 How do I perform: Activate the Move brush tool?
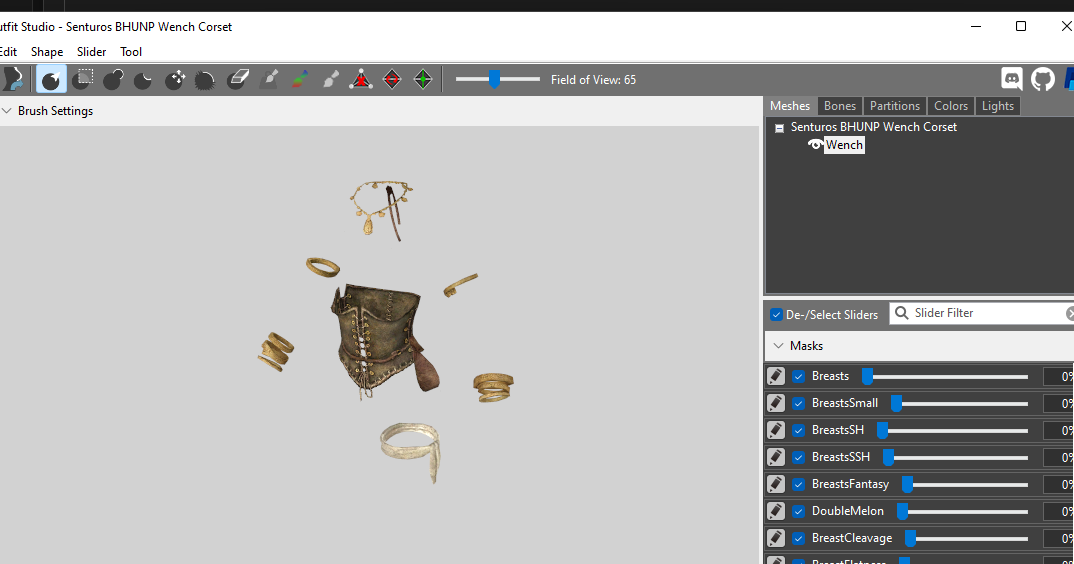pyautogui.click(x=175, y=80)
